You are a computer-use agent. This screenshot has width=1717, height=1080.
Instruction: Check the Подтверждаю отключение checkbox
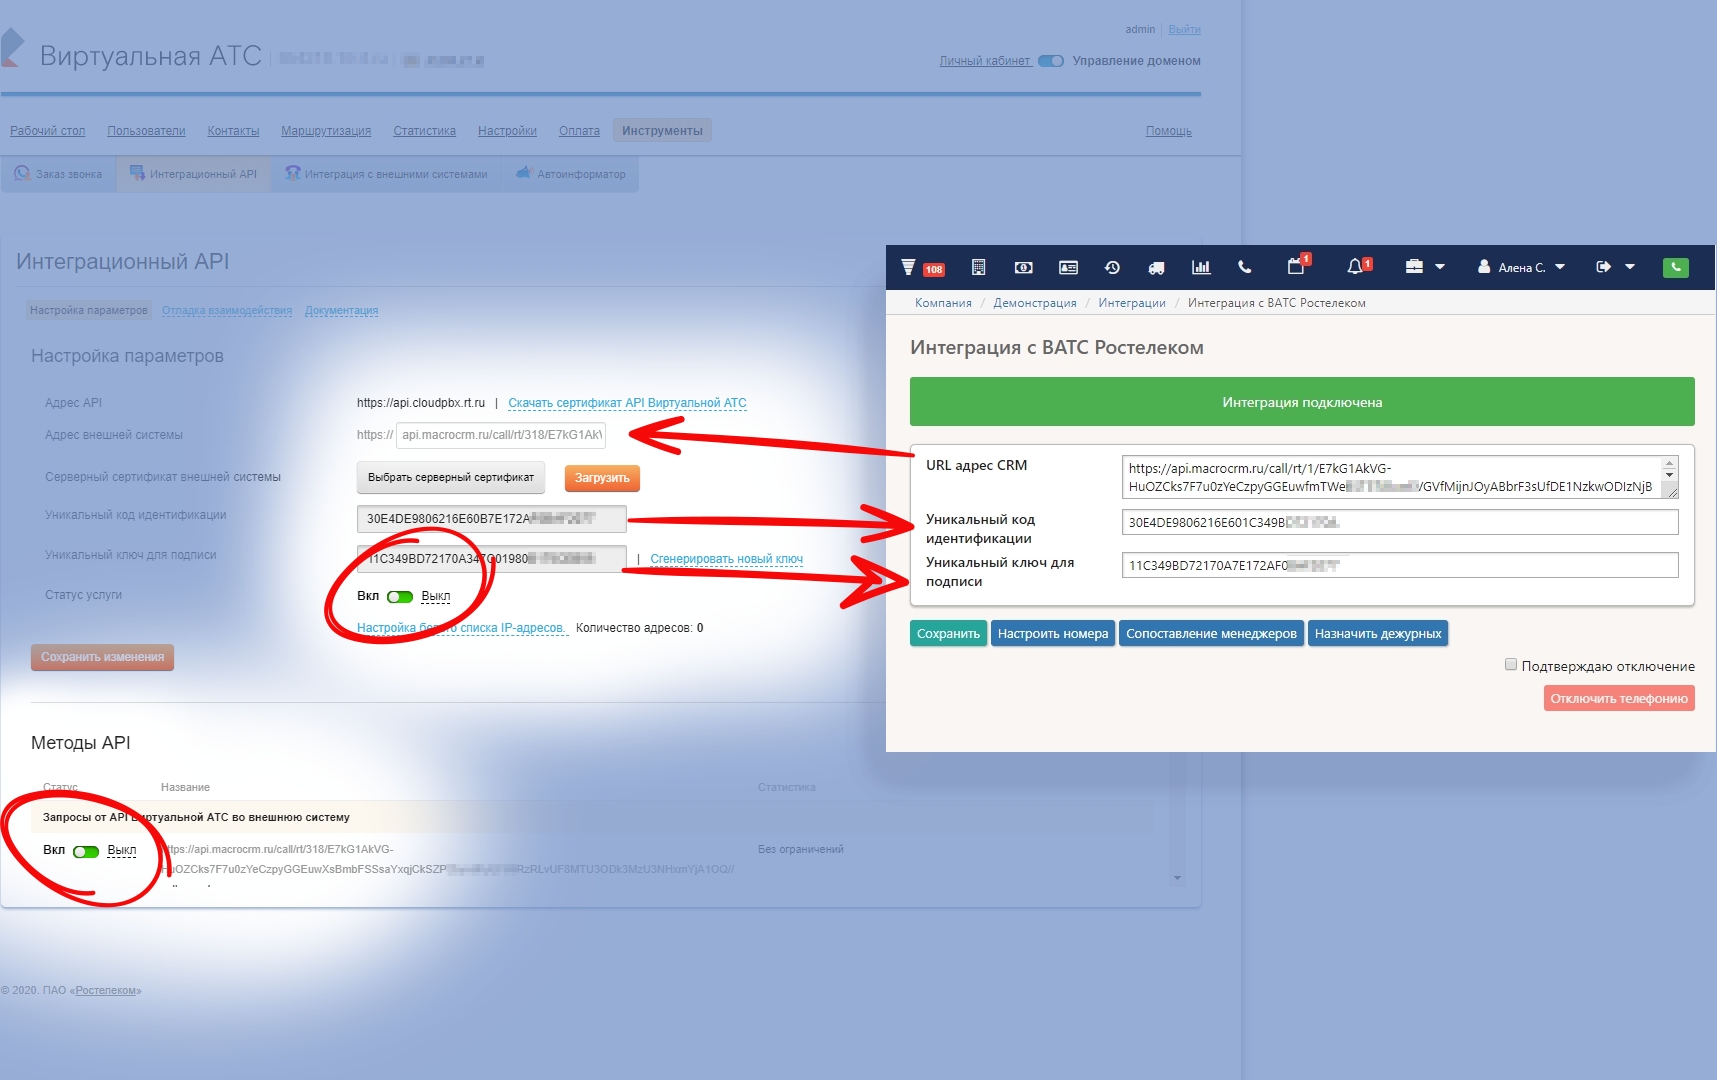coord(1511,665)
